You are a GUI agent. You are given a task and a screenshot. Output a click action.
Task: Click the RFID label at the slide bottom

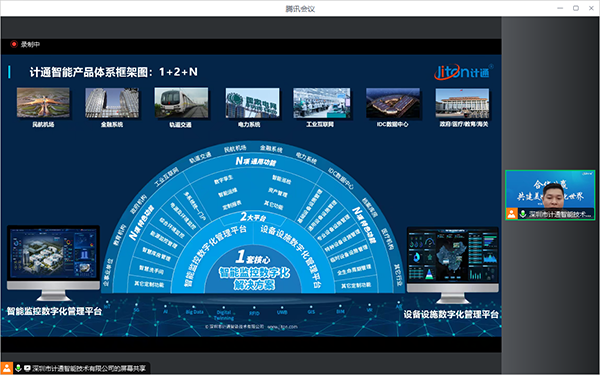coord(254,313)
